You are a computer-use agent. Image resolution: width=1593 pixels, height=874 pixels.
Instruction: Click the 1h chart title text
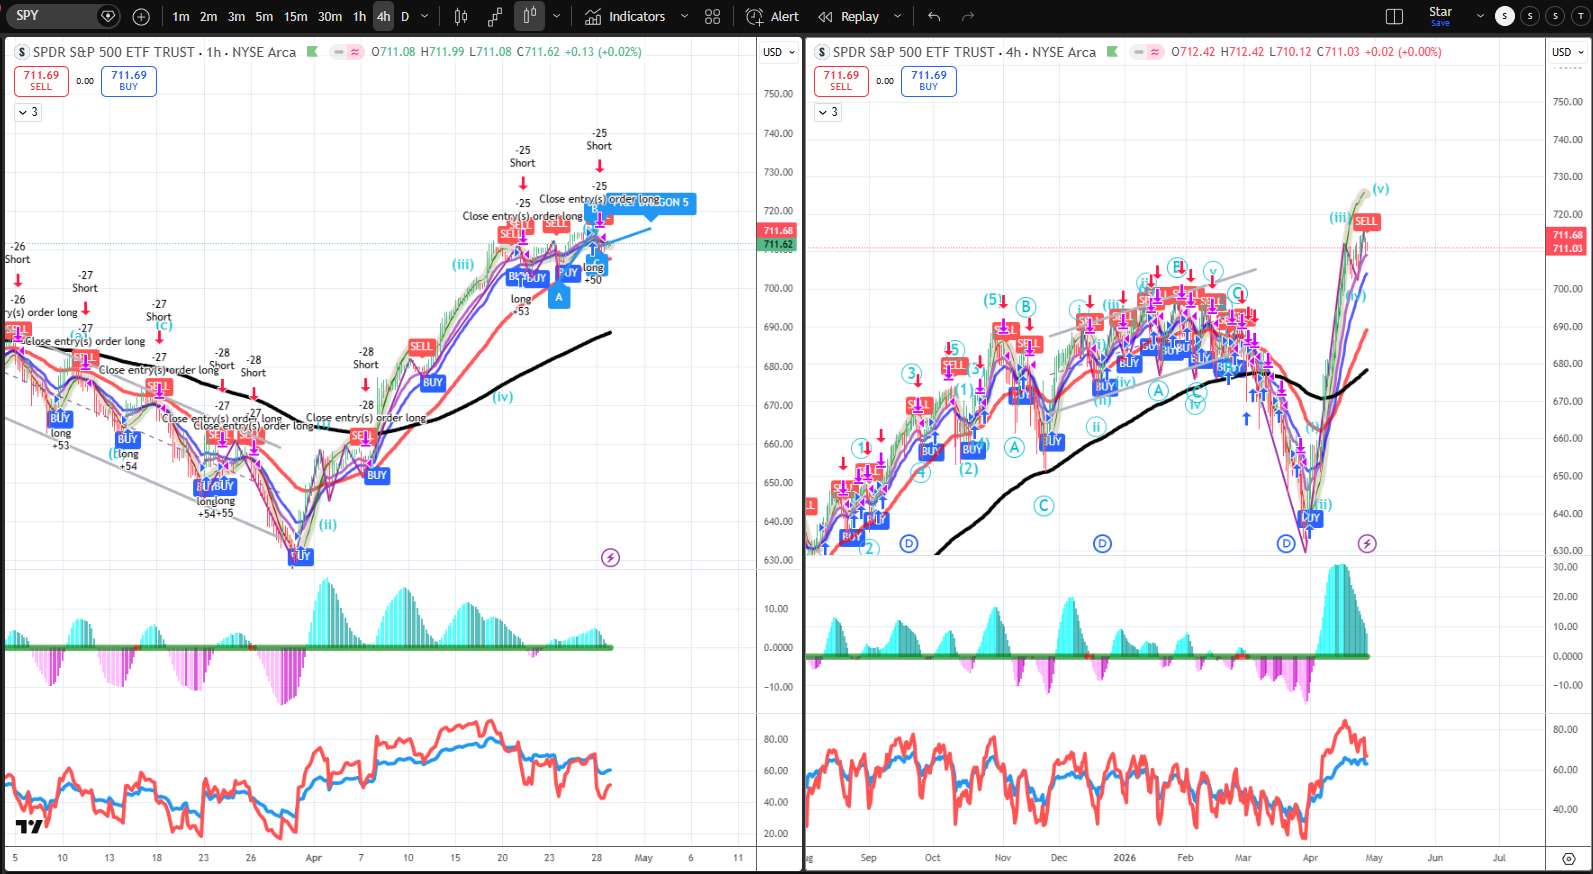pyautogui.click(x=164, y=52)
